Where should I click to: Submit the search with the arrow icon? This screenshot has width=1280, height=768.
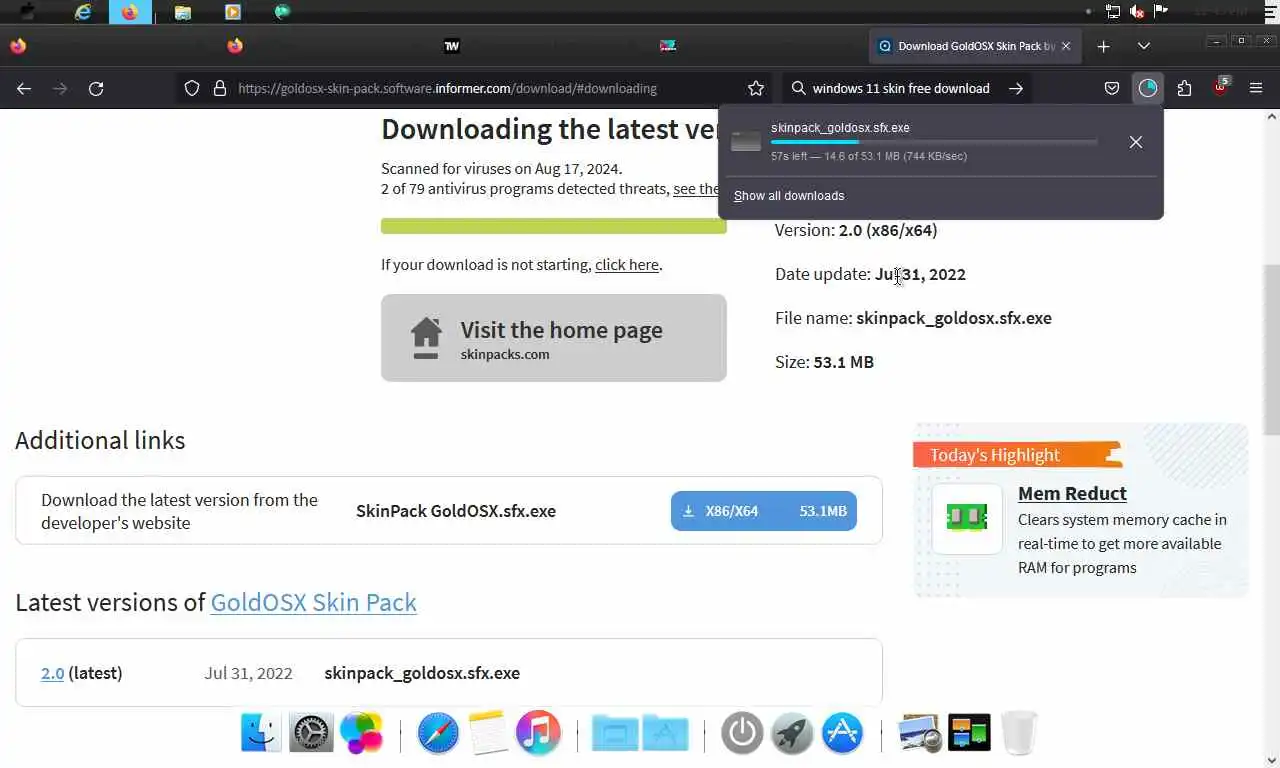[1016, 88]
